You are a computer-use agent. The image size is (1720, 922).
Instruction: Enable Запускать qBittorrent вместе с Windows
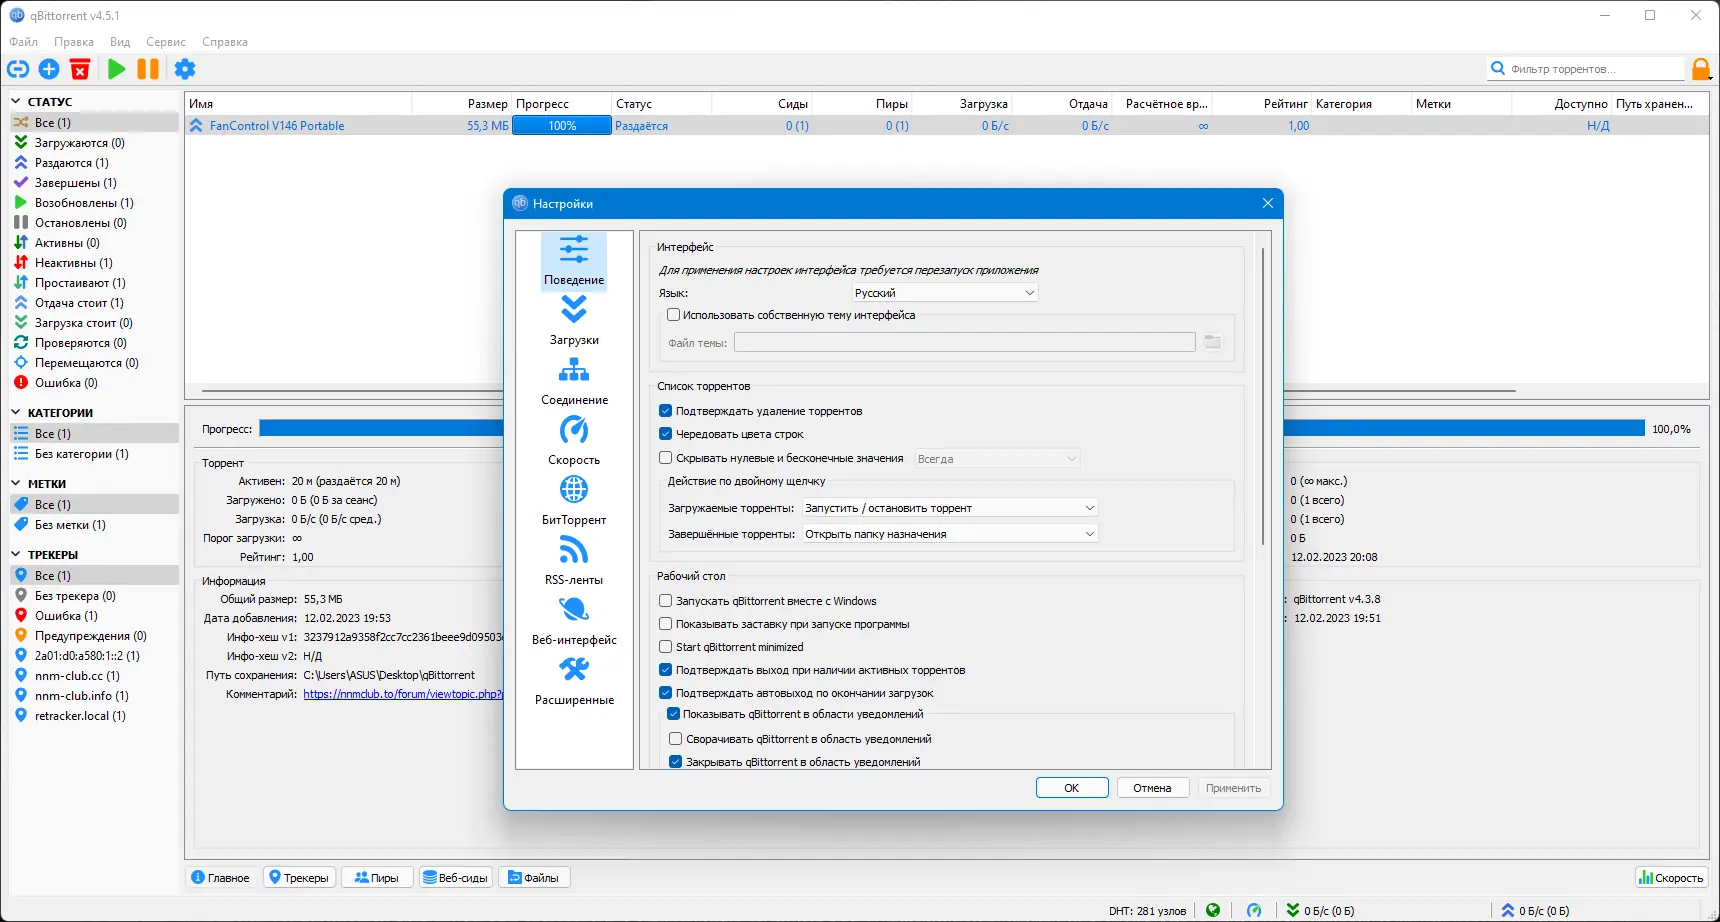click(665, 601)
